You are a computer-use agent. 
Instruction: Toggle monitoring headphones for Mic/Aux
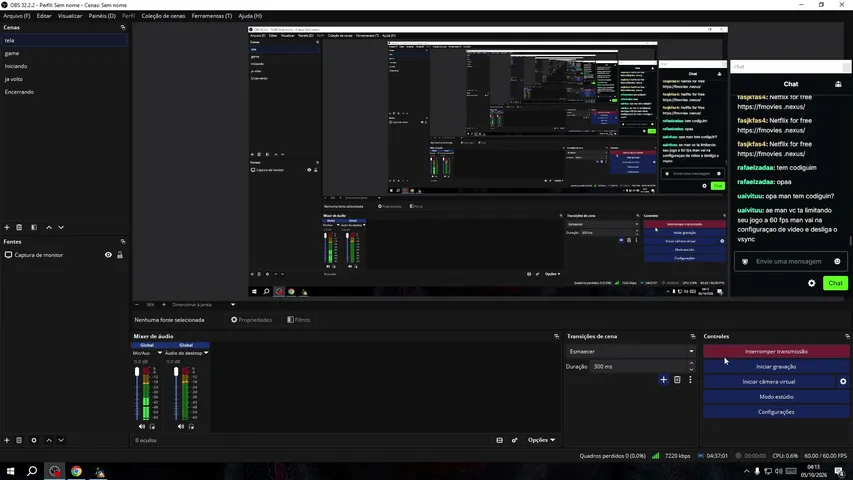point(152,427)
